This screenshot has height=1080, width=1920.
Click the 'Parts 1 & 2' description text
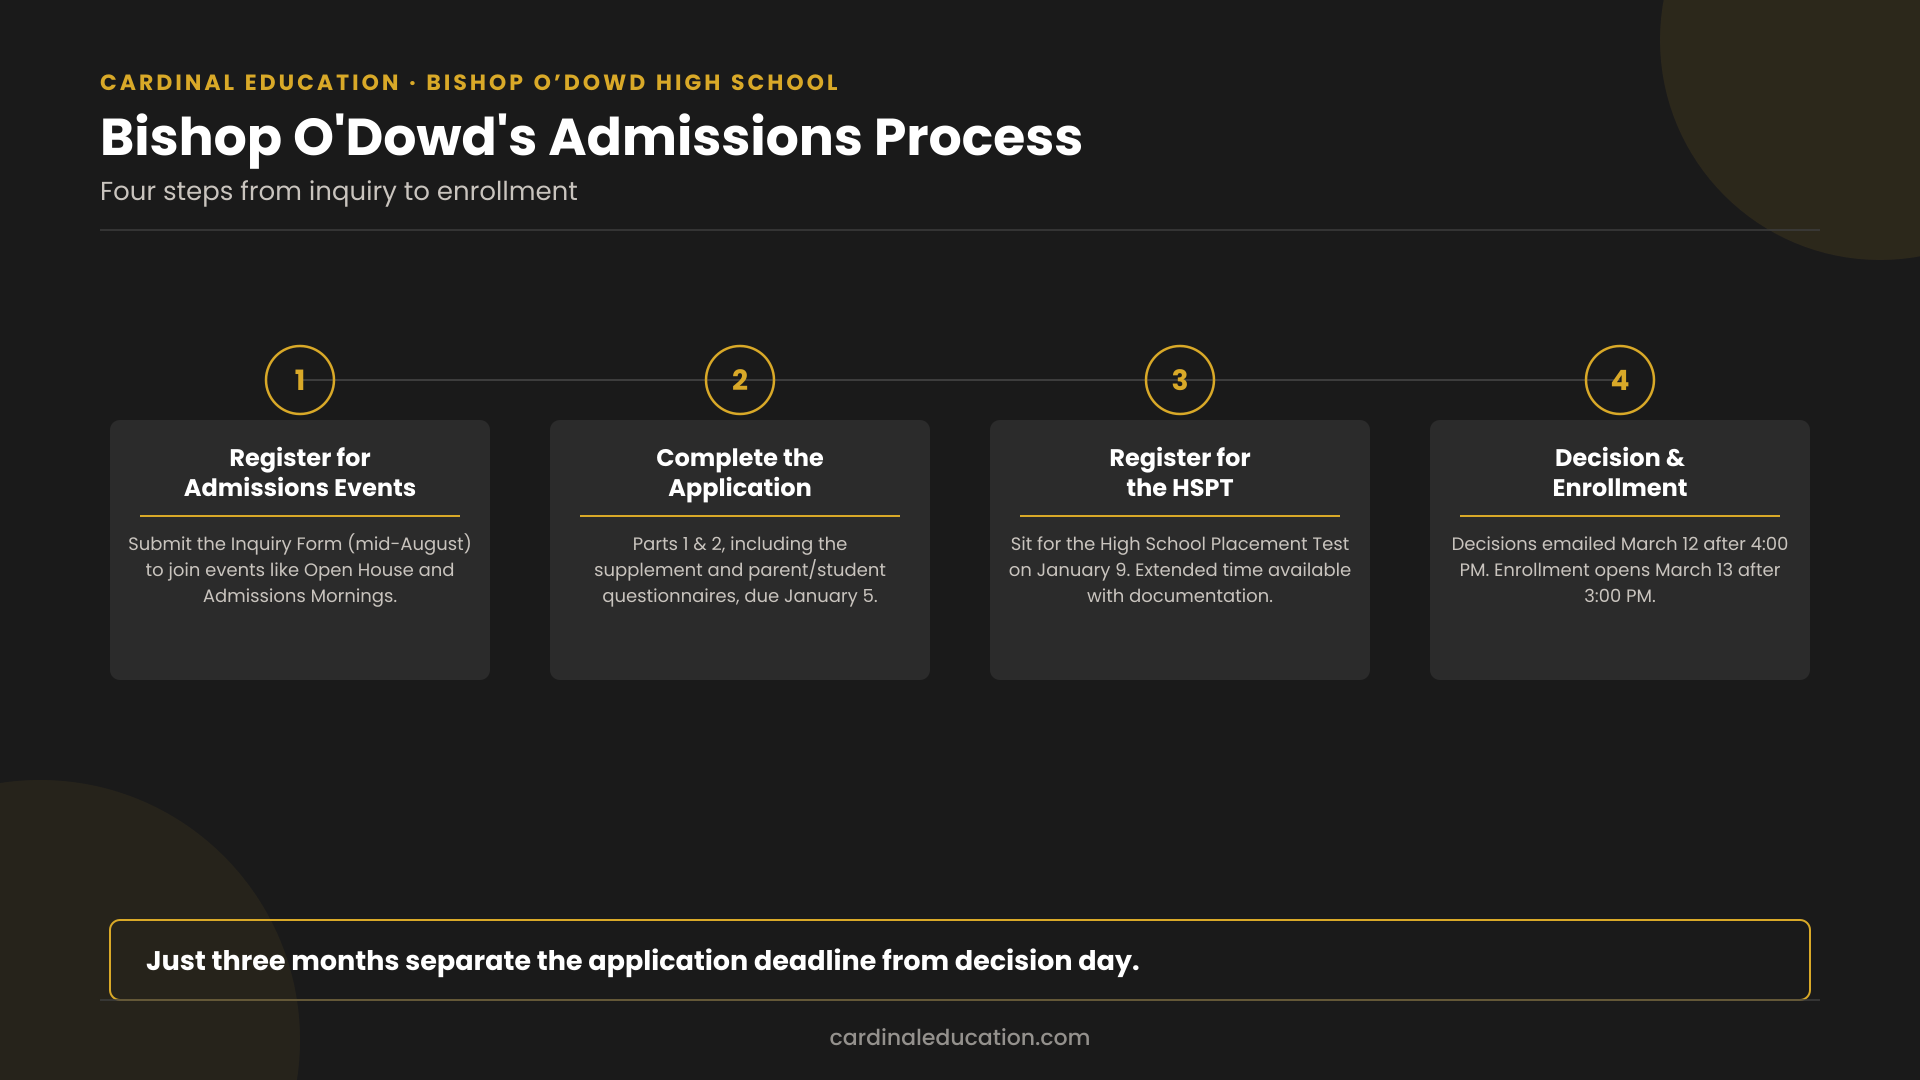click(740, 569)
